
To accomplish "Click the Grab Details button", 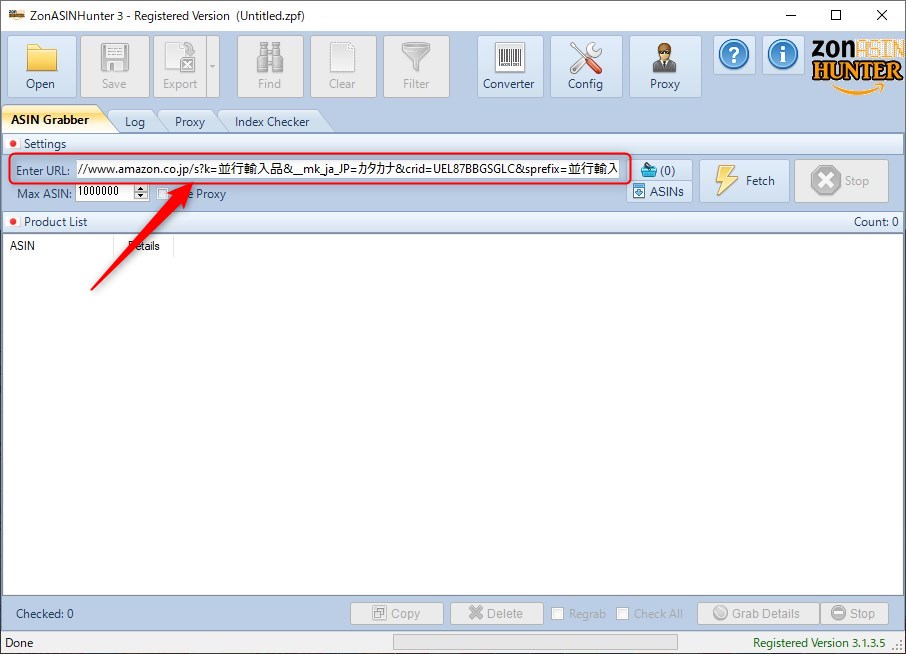I will pyautogui.click(x=758, y=614).
